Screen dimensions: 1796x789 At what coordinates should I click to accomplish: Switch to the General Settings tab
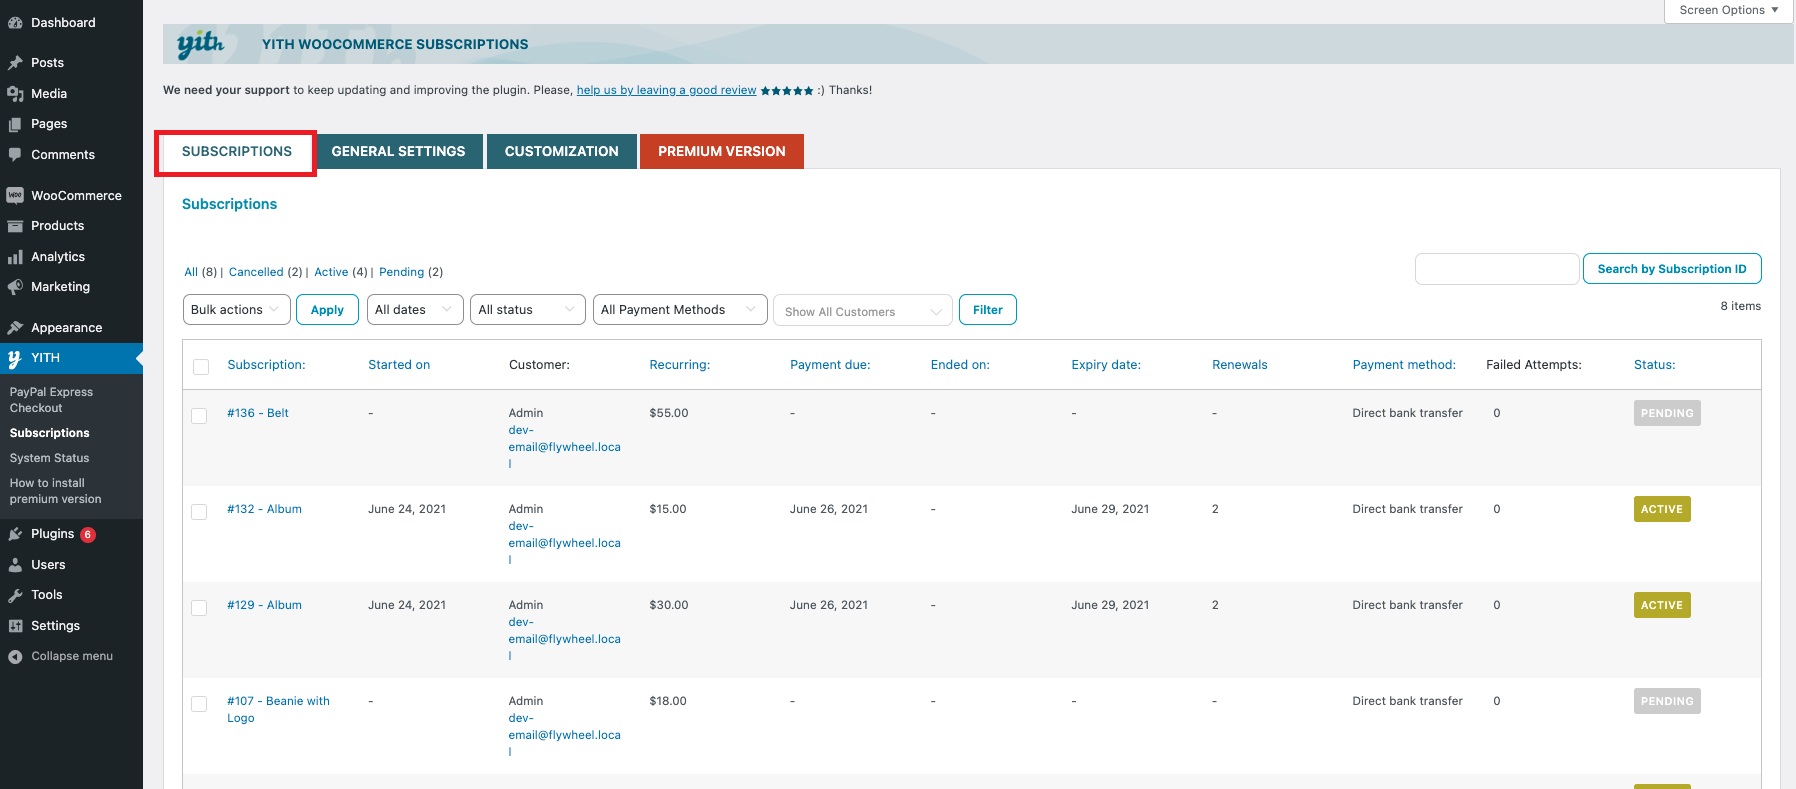[x=398, y=152]
